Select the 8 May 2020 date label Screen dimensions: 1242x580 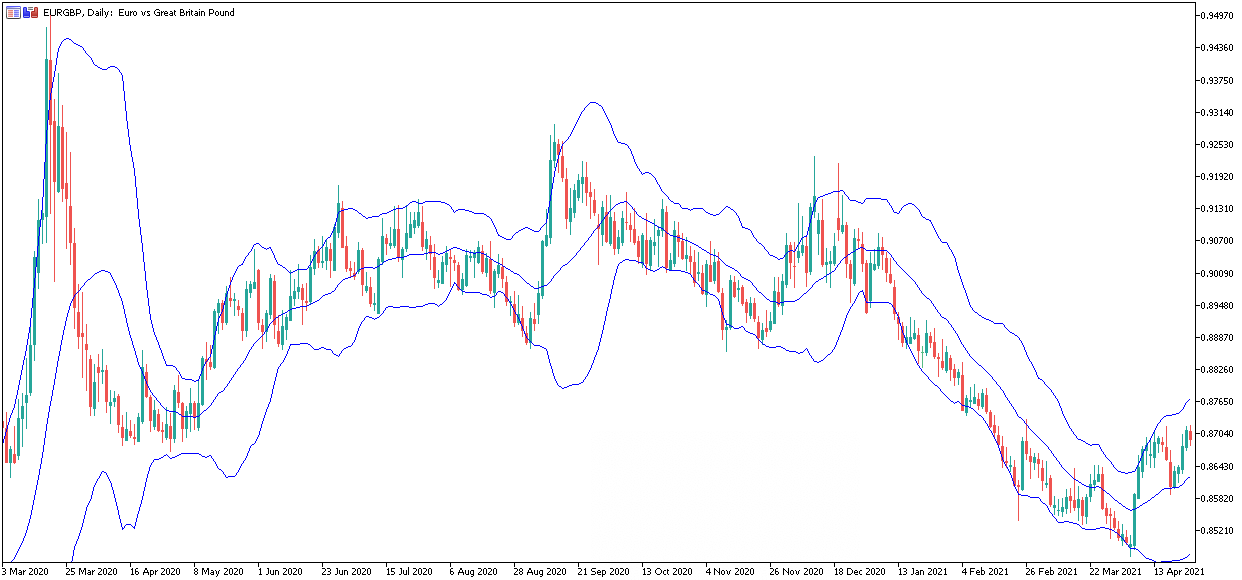coord(219,572)
